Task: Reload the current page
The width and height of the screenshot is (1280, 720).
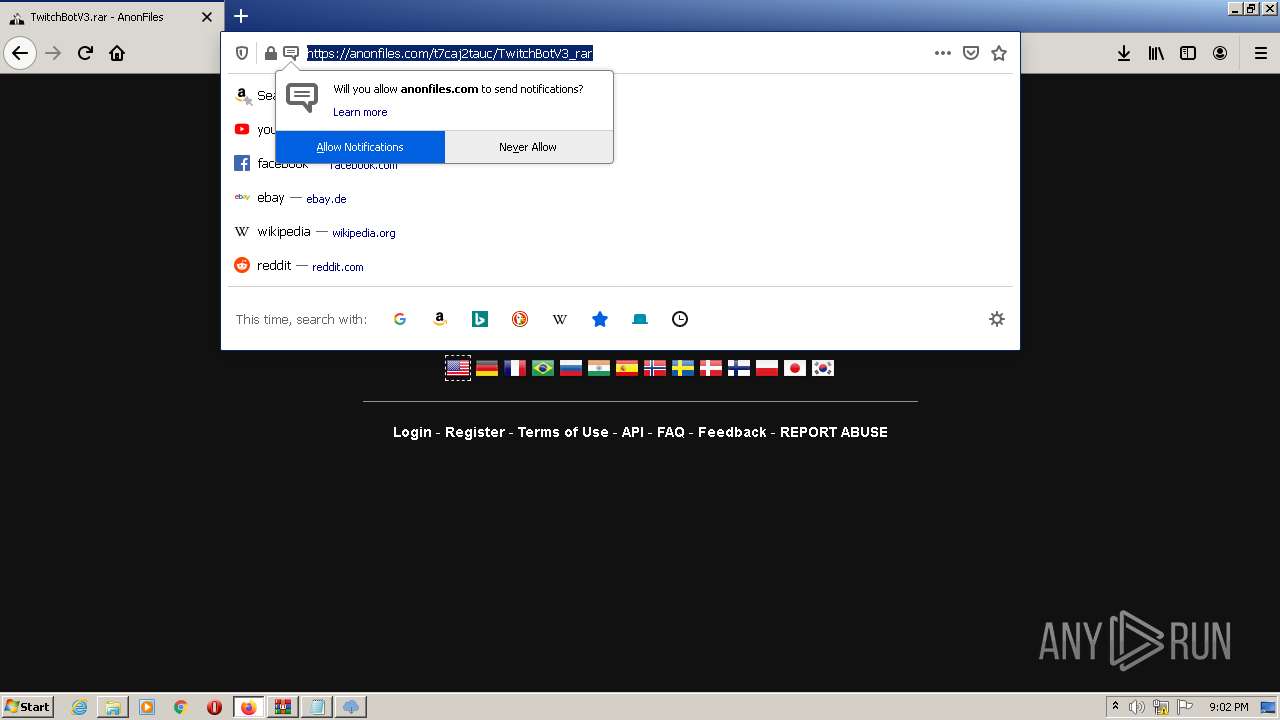Action: point(85,53)
